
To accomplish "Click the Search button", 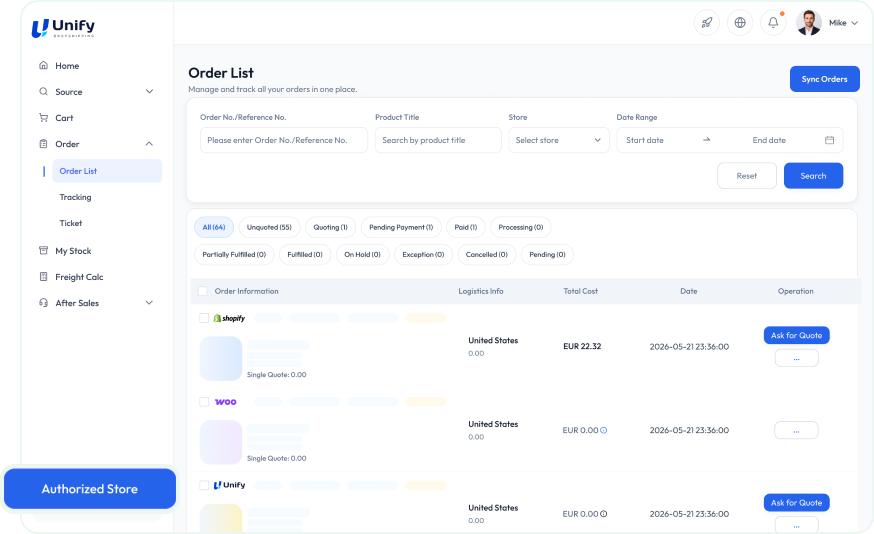I will [813, 176].
